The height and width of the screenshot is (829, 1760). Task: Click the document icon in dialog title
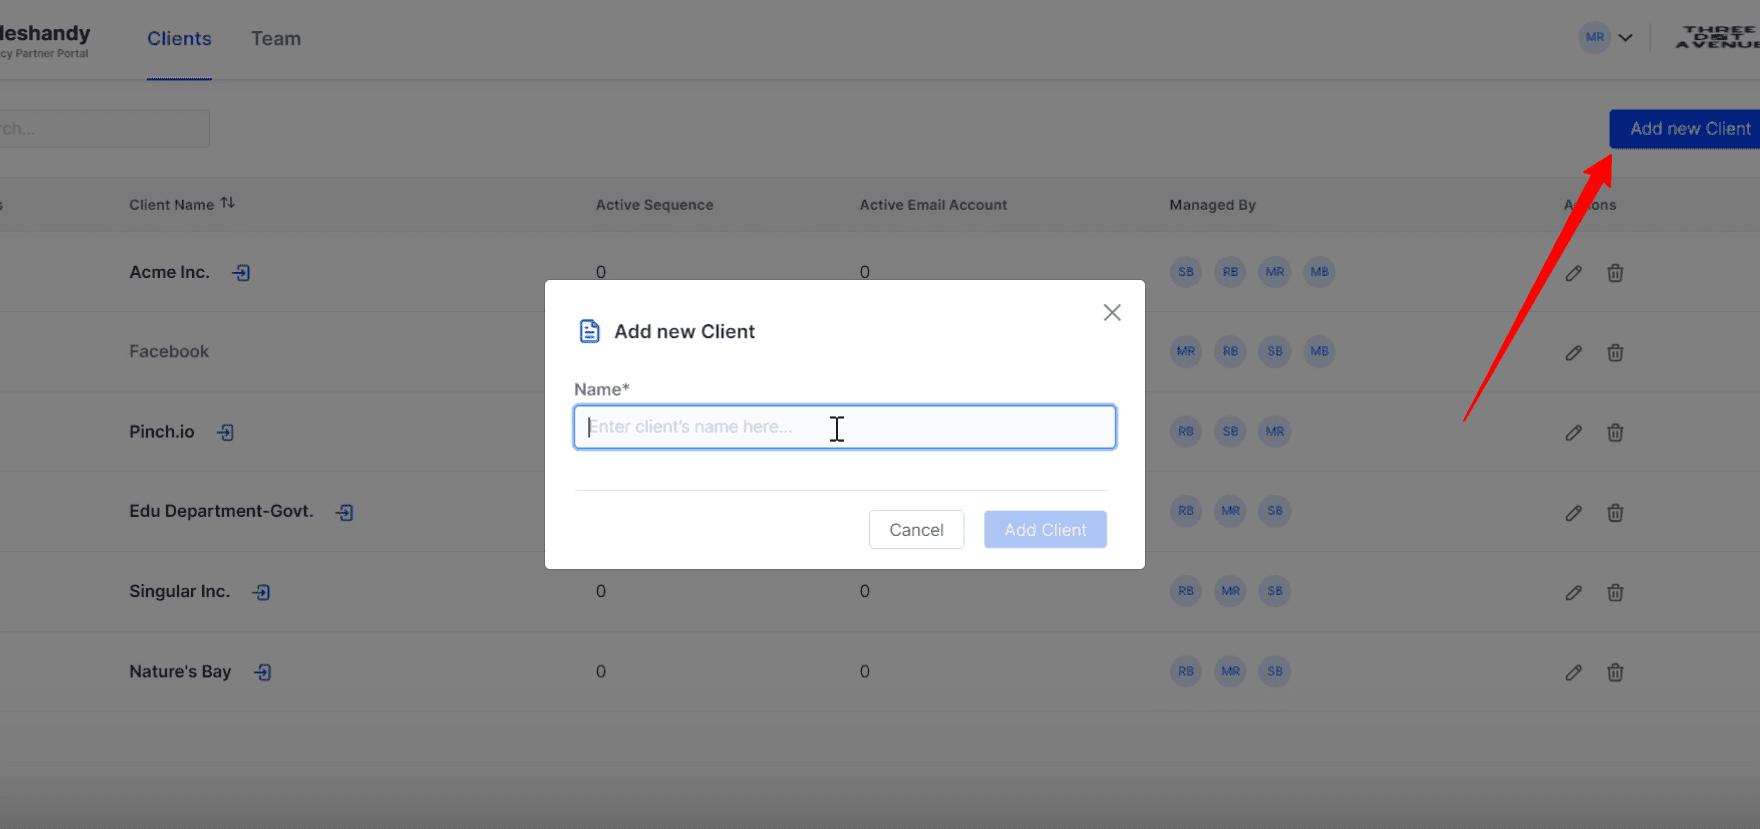pyautogui.click(x=590, y=331)
